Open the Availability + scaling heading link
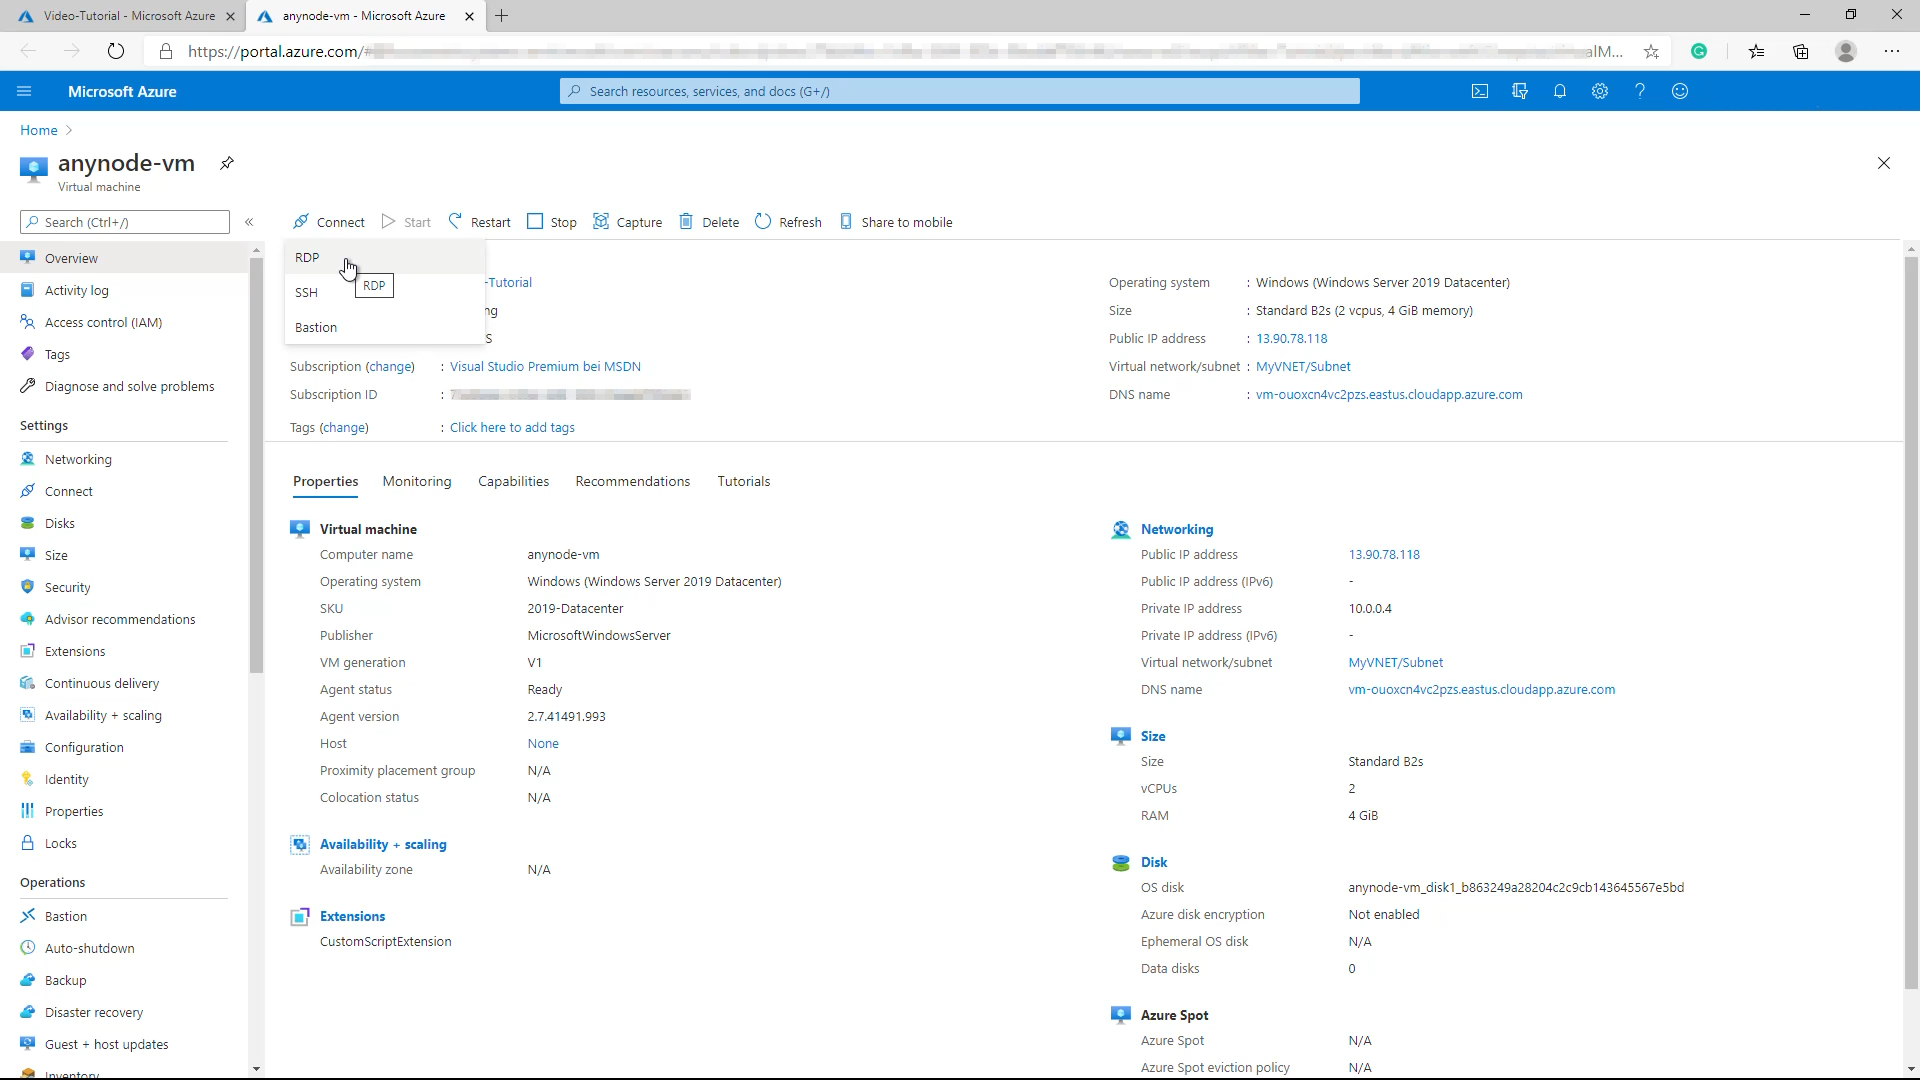The image size is (1920, 1080). click(383, 844)
